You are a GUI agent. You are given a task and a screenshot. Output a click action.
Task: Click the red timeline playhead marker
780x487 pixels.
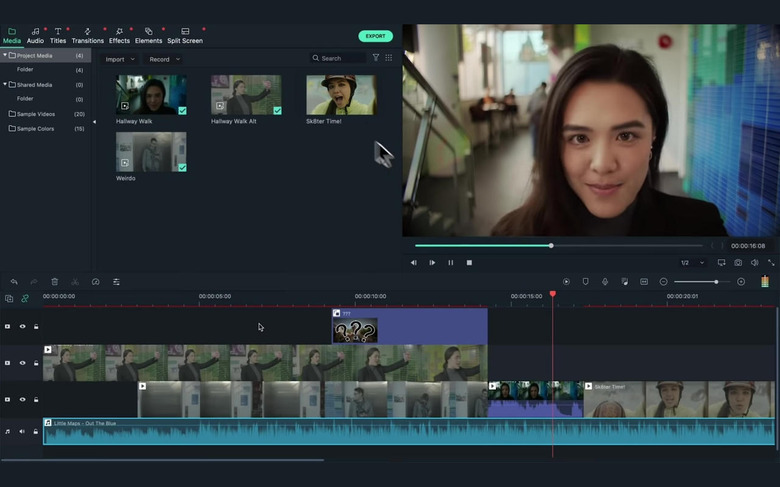pyautogui.click(x=553, y=294)
